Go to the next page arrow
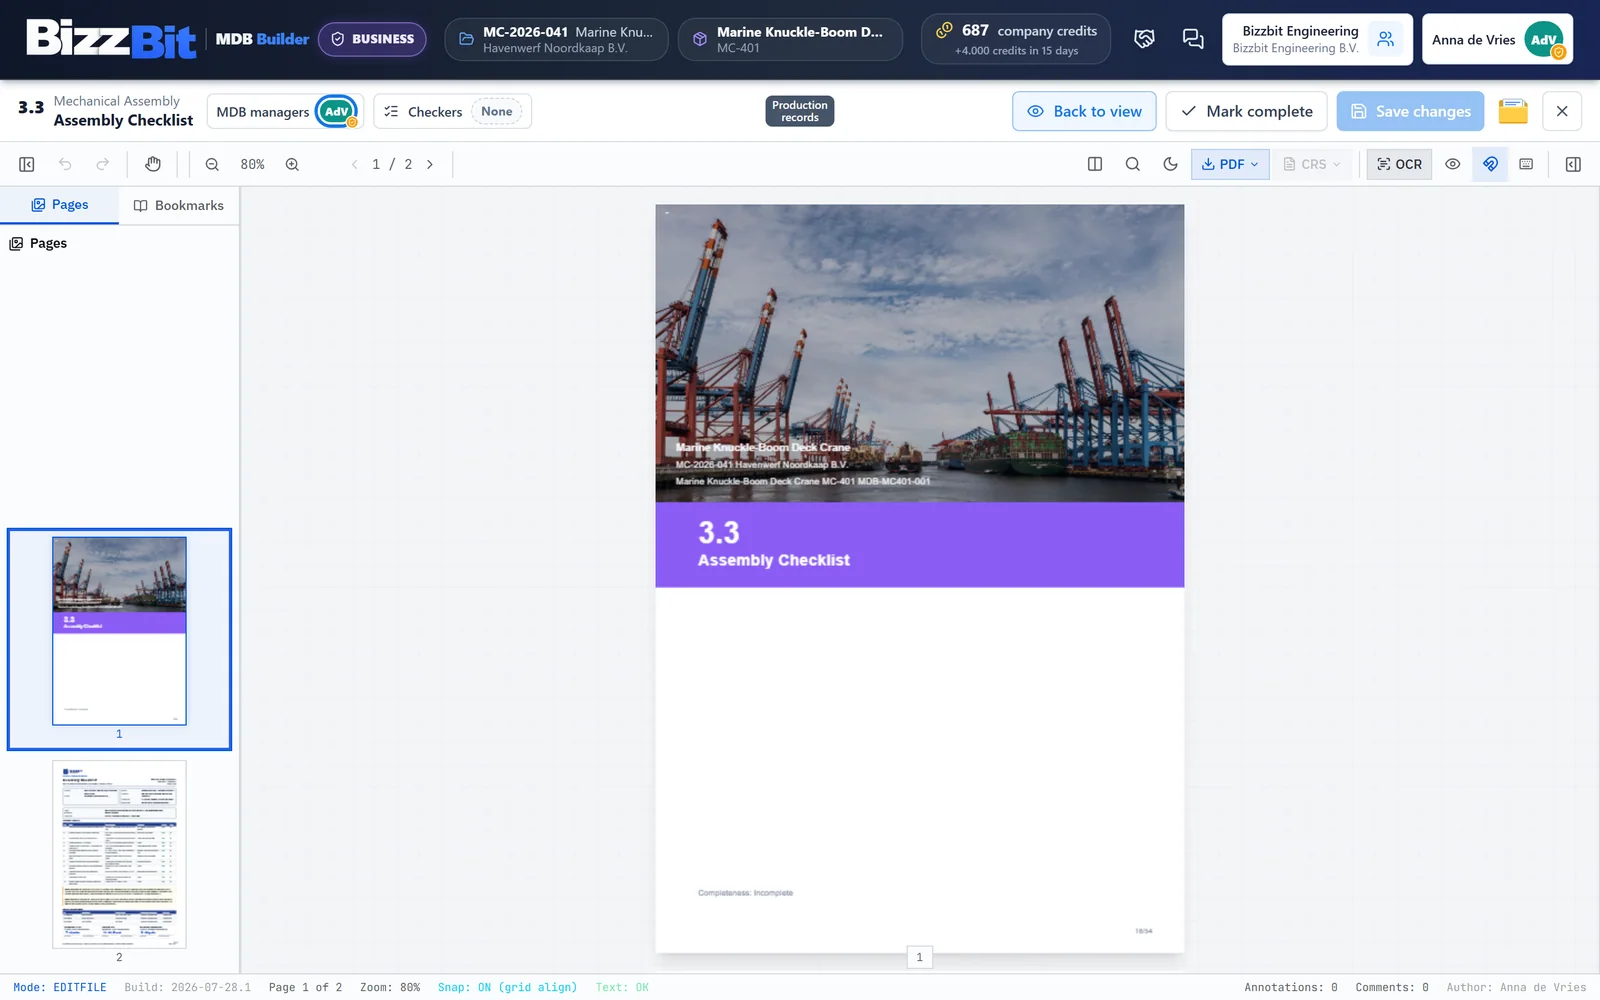The height and width of the screenshot is (1000, 1600). click(430, 164)
